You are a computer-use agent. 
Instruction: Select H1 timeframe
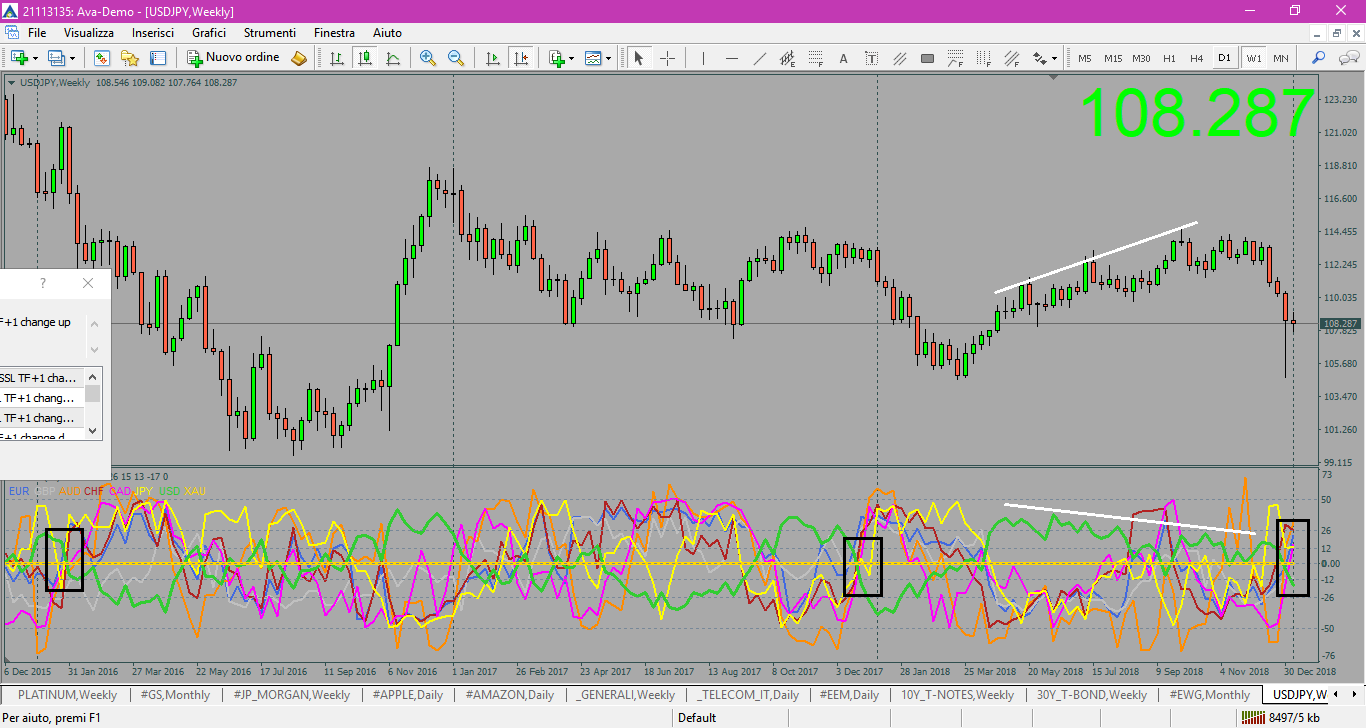1169,58
